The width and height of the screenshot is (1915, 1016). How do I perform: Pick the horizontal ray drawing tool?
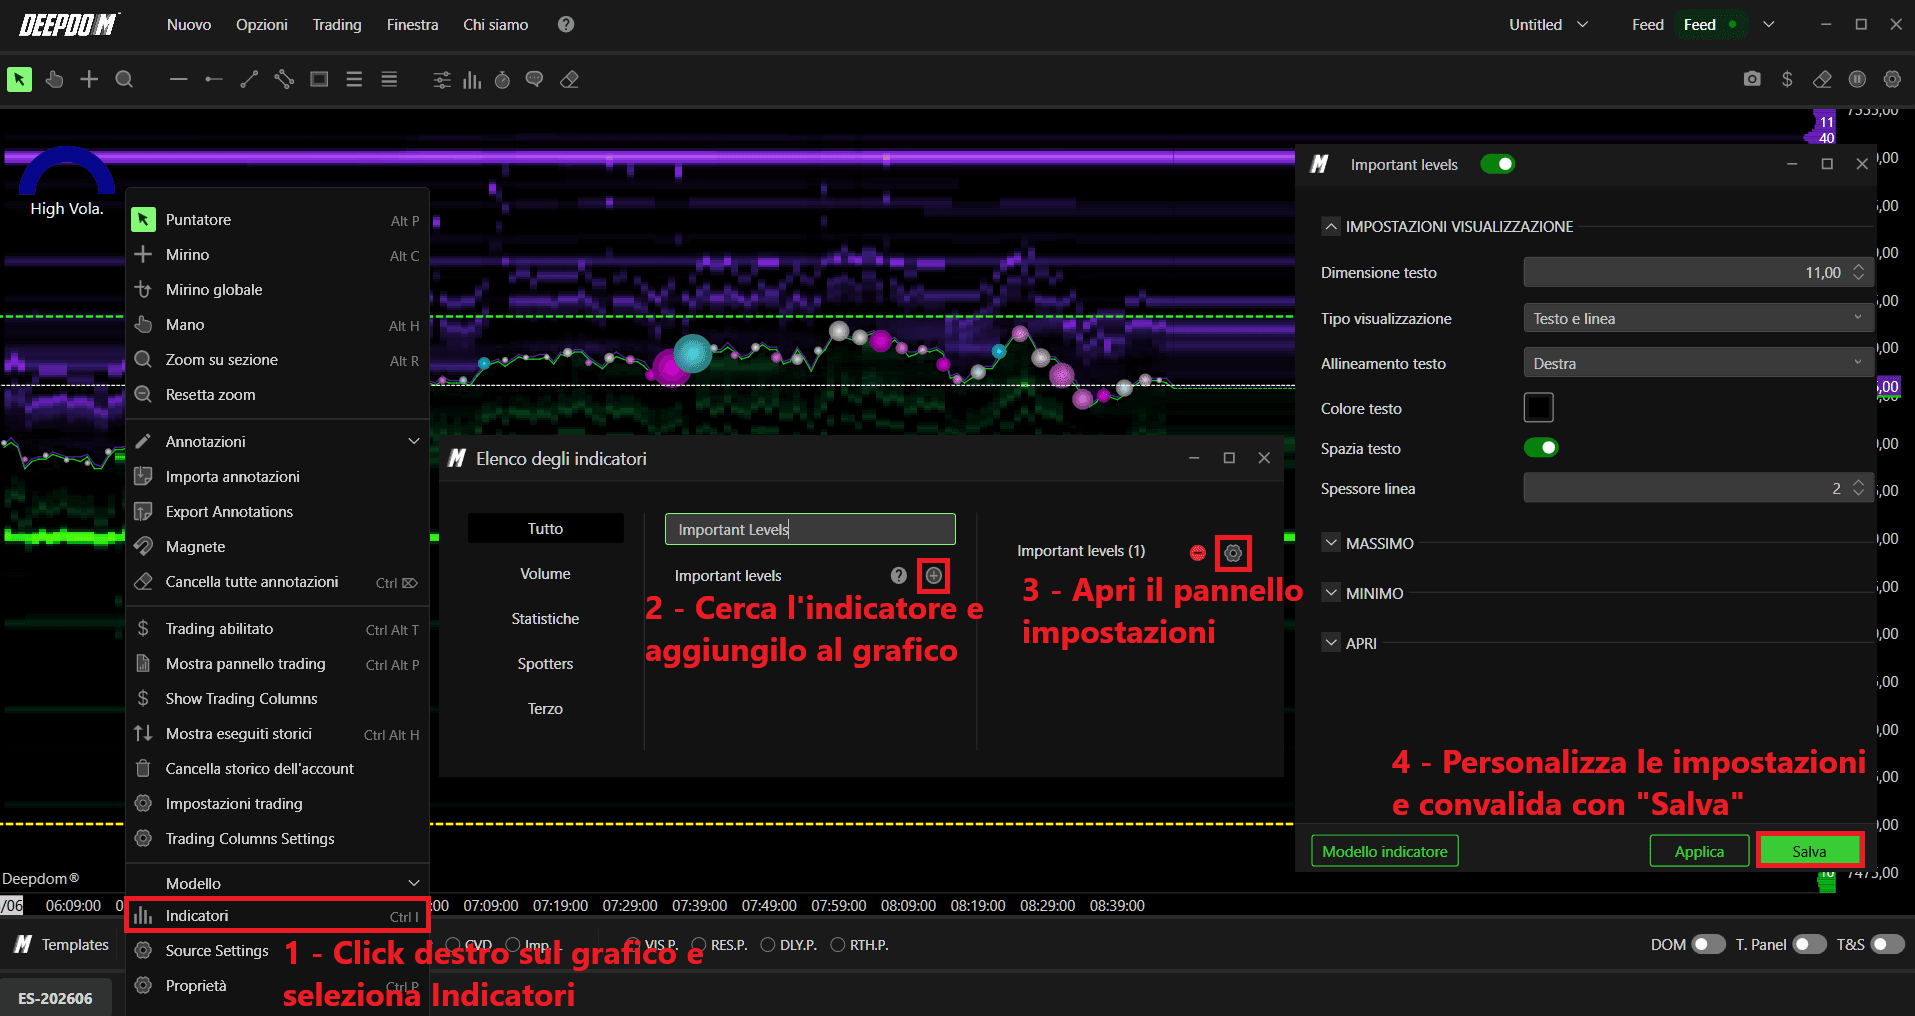[214, 79]
